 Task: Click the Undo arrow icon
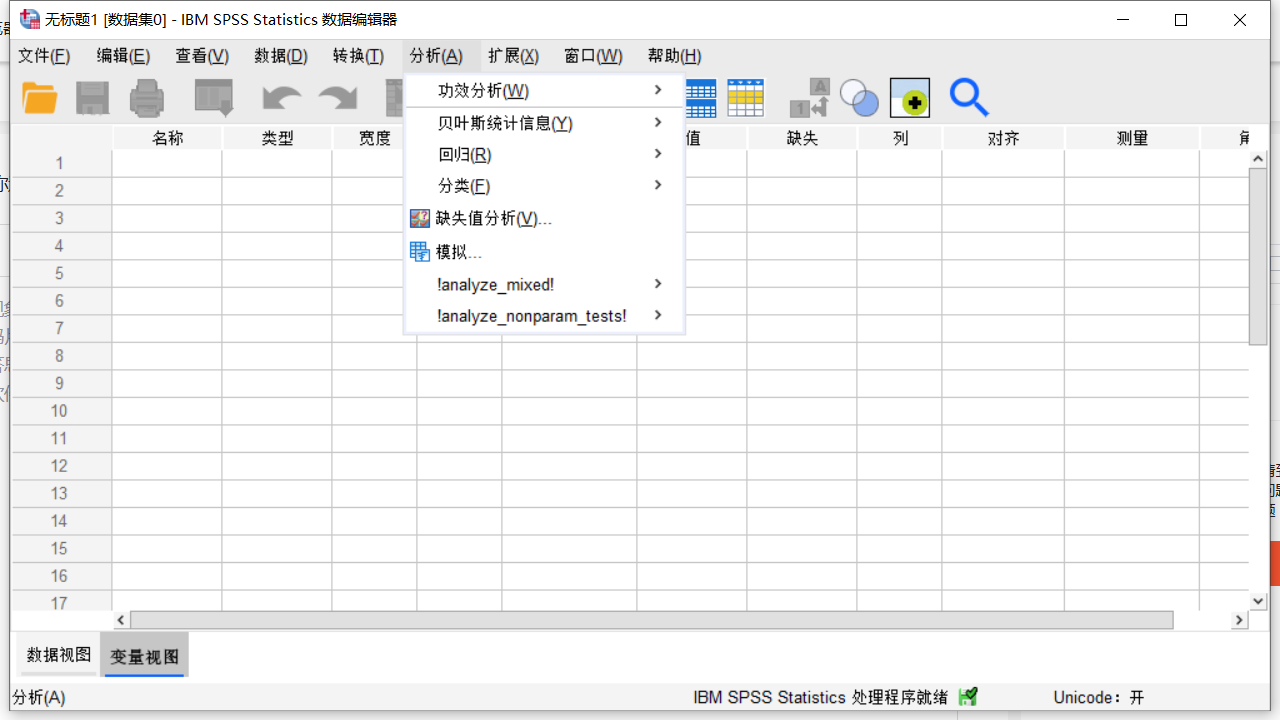282,98
